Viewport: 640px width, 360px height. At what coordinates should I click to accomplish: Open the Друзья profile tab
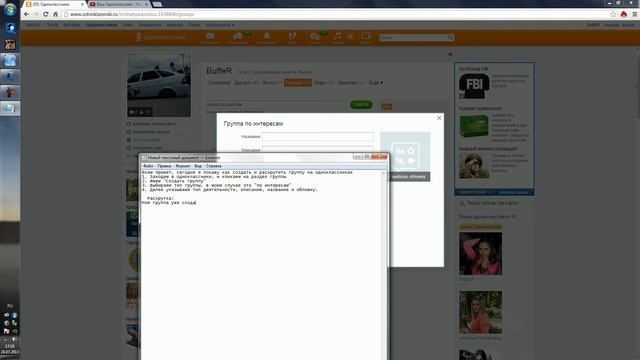pos(246,83)
